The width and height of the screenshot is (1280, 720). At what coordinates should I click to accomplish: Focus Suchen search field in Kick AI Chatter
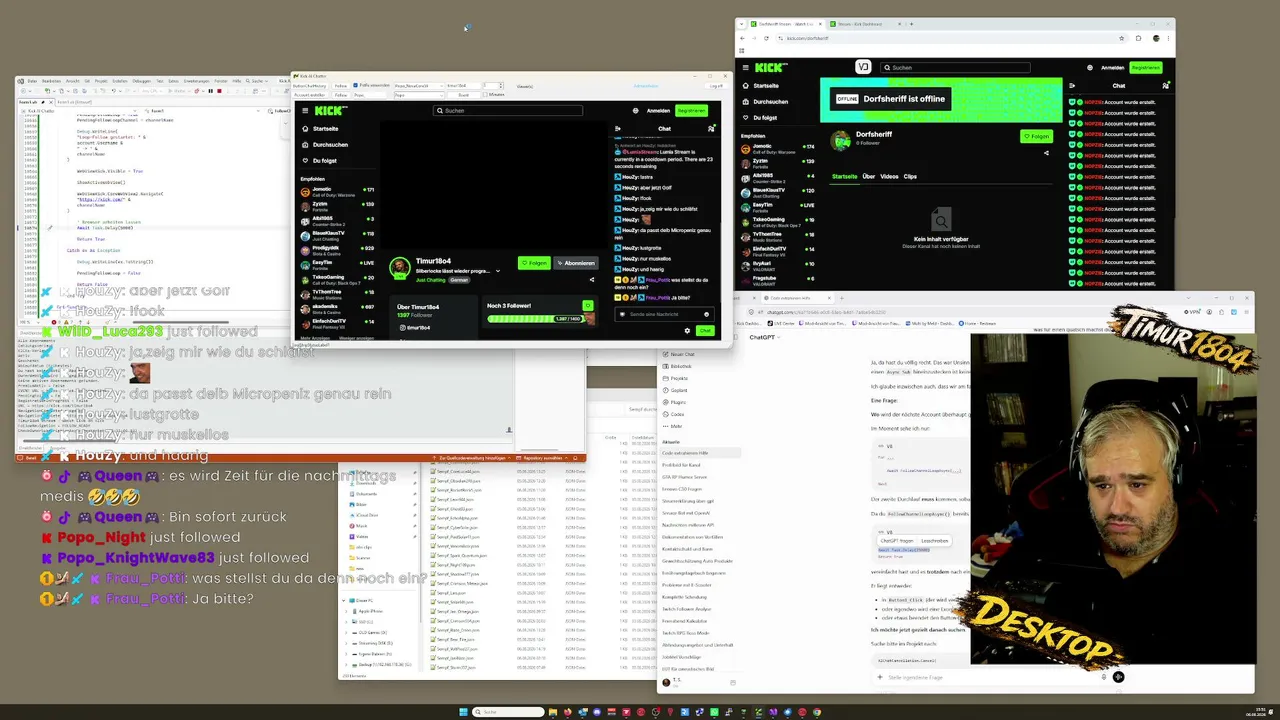coord(508,111)
